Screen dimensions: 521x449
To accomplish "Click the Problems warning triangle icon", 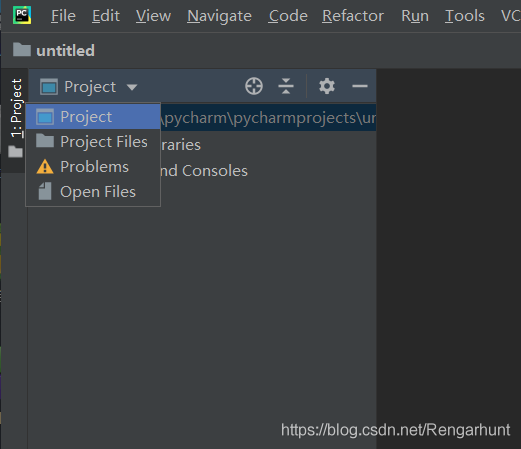I will [x=45, y=167].
